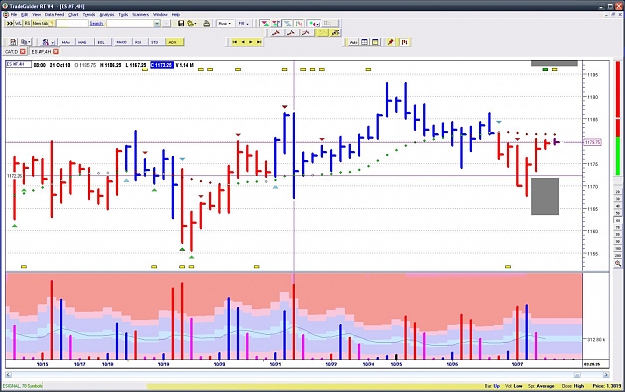The height and width of the screenshot is (392, 625).
Task: Switch to the CAT.D chart tab
Action: coord(11,52)
